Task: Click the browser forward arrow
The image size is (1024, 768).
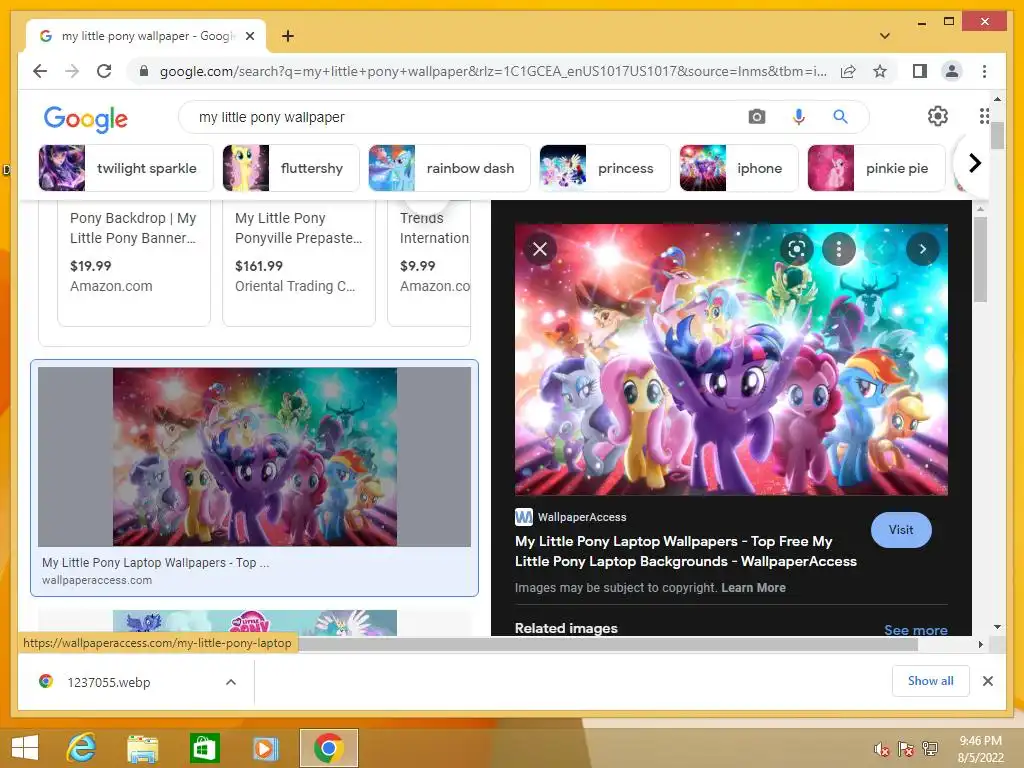Action: (72, 71)
